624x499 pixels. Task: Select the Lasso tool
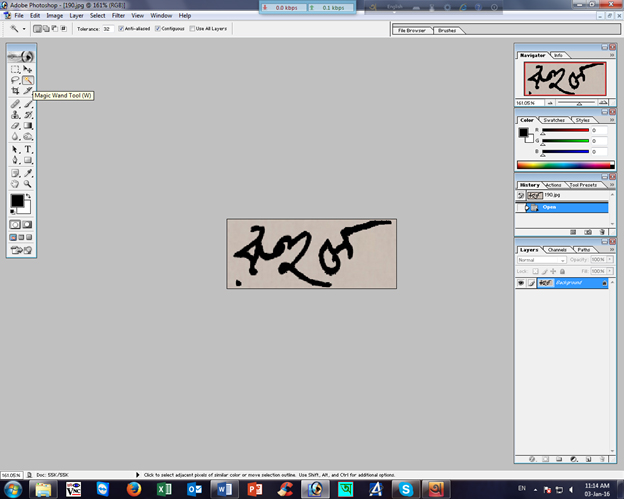coord(15,80)
